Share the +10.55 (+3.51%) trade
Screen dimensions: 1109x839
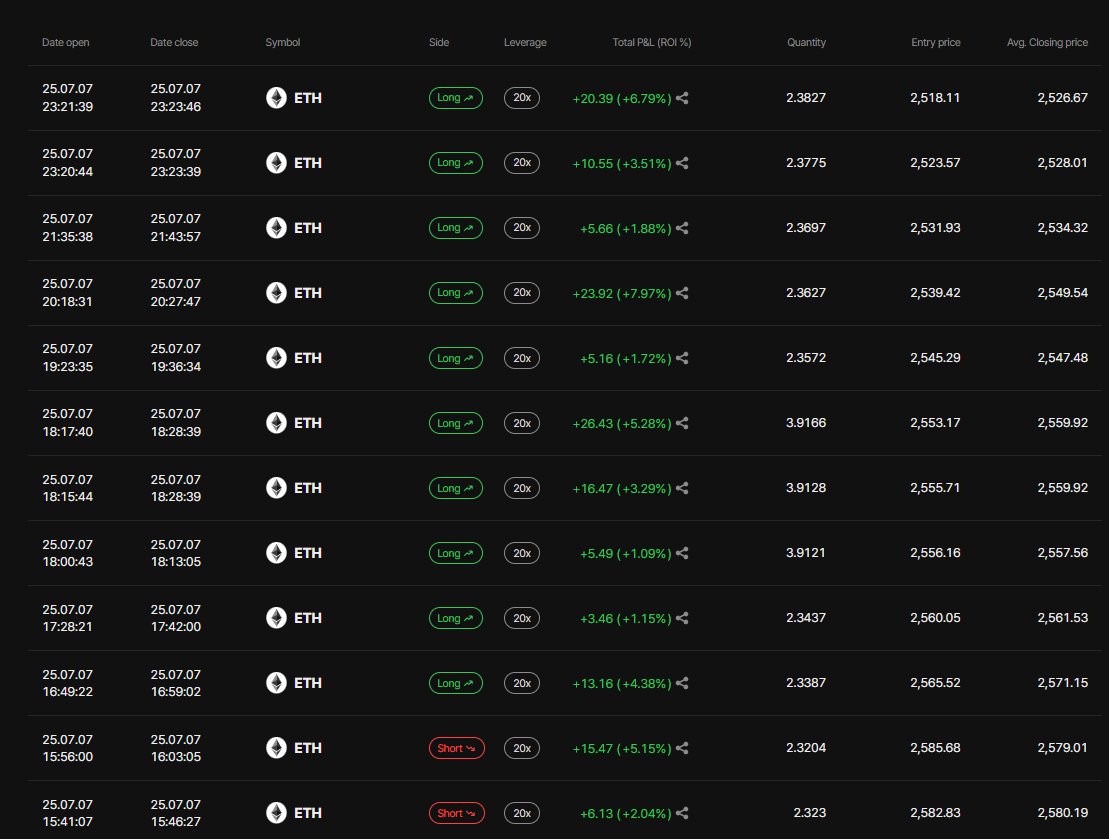click(682, 163)
